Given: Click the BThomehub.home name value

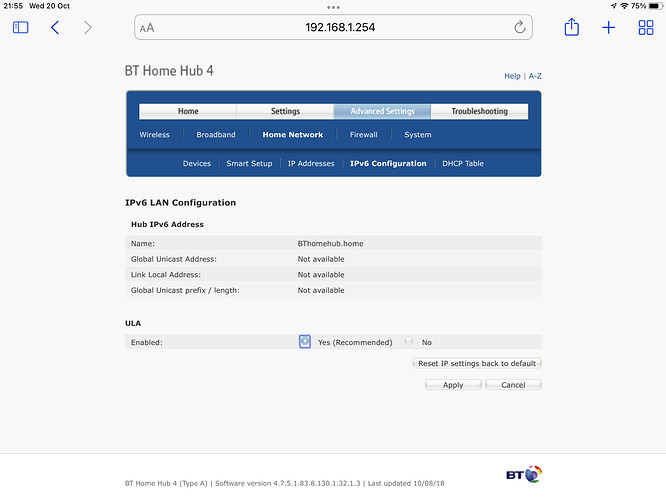Looking at the screenshot, I should [x=330, y=244].
